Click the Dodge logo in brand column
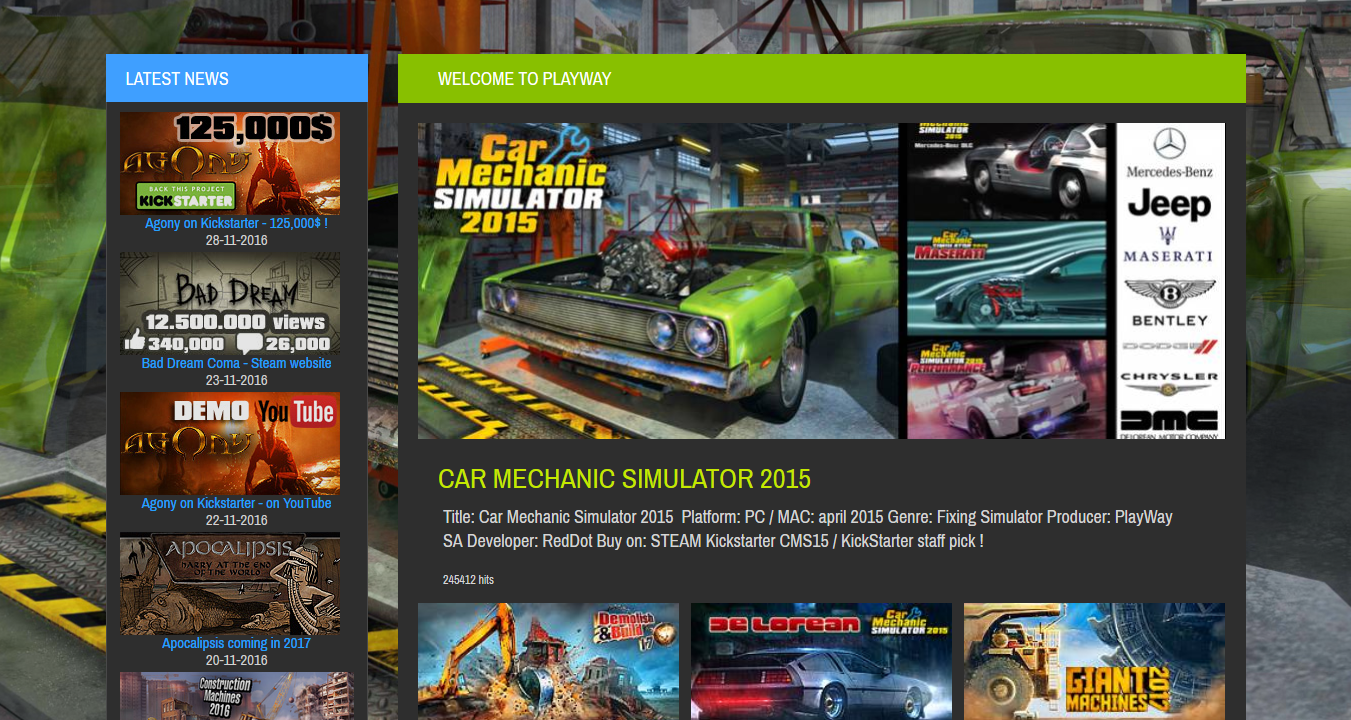The width and height of the screenshot is (1351, 720). click(1169, 347)
